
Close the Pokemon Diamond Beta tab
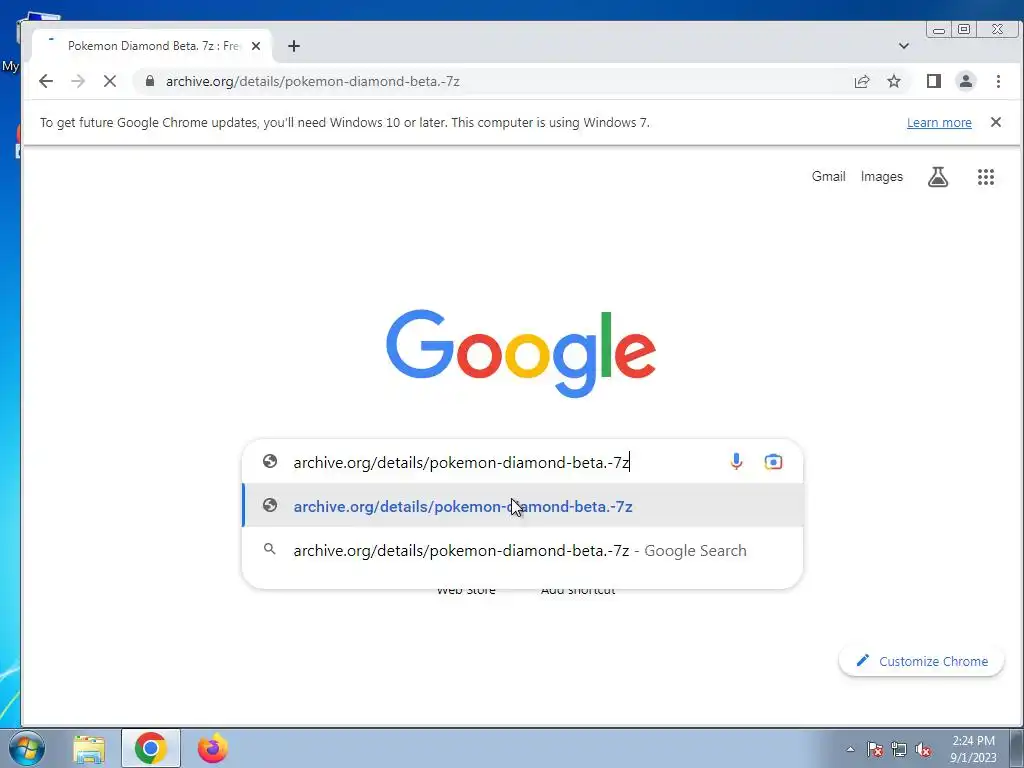(x=256, y=46)
